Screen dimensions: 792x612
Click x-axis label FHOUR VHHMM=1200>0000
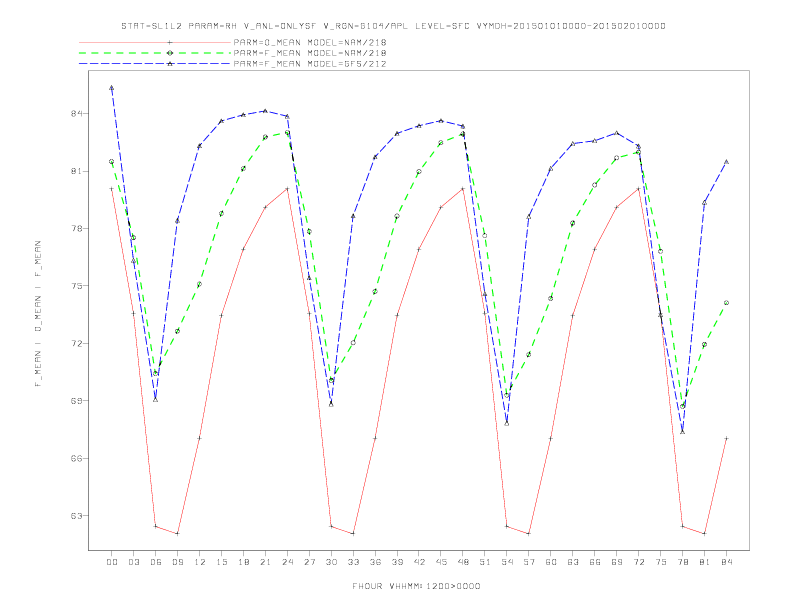click(416, 586)
